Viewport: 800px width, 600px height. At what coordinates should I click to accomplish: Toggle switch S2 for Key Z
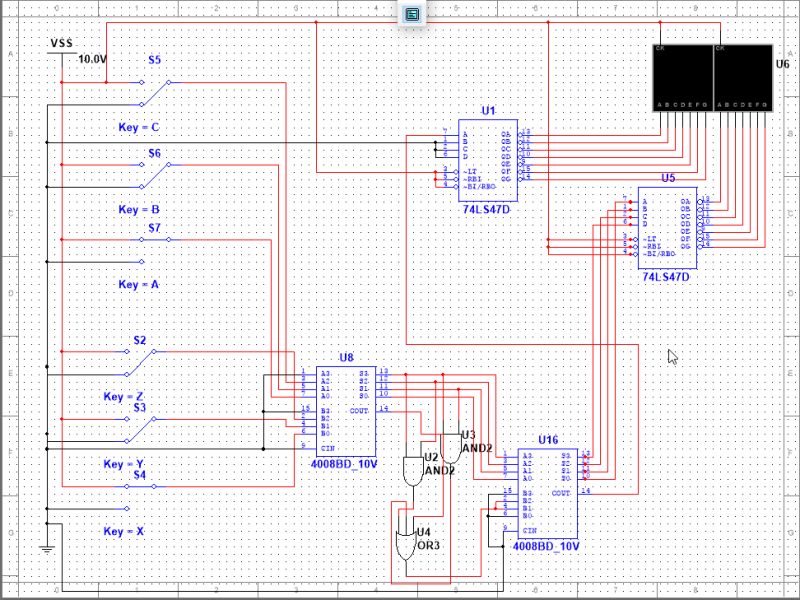(x=140, y=365)
